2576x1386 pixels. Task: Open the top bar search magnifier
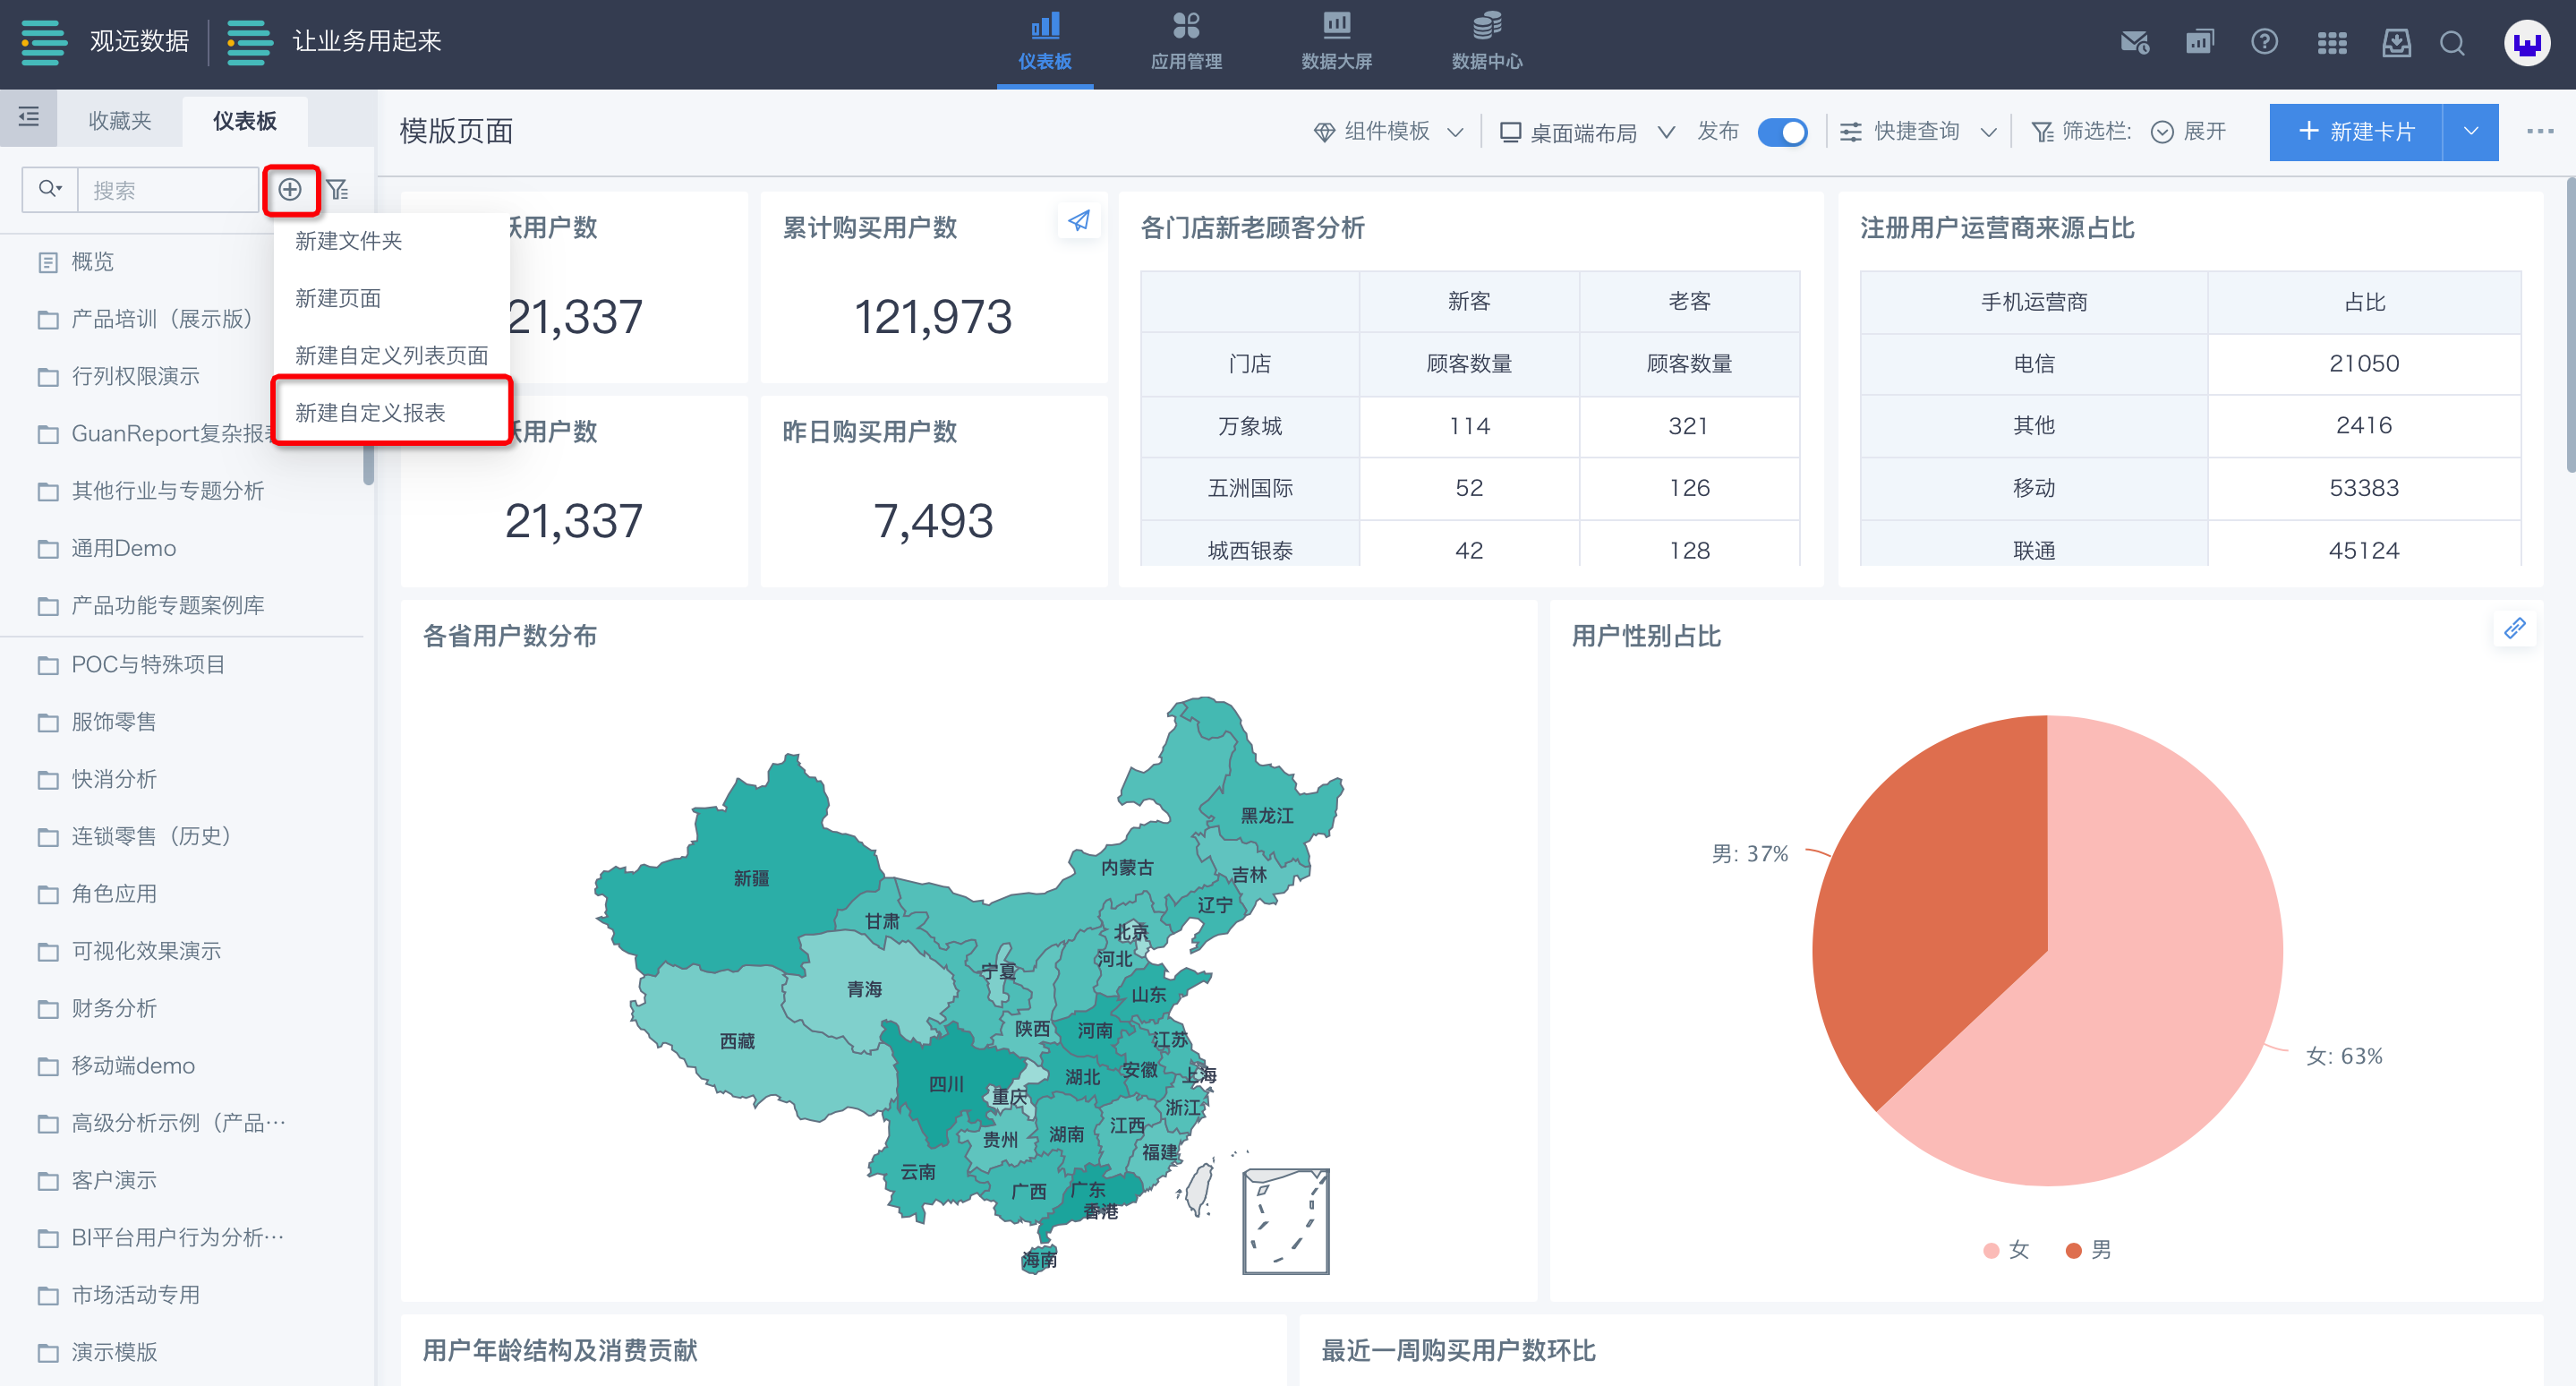tap(2451, 43)
